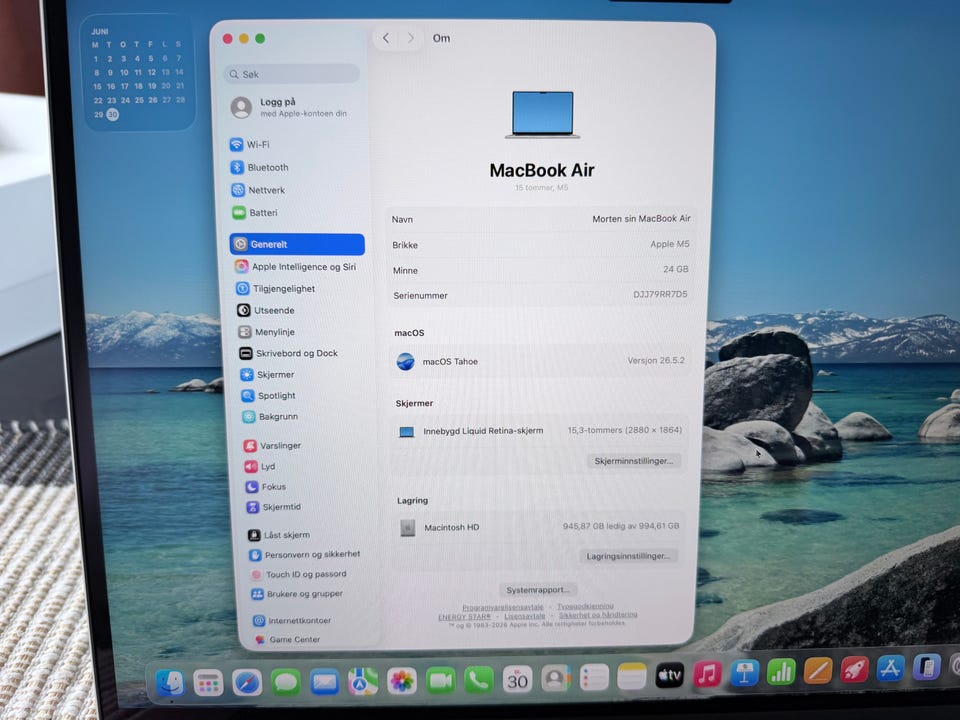This screenshot has height=720, width=960.
Task: Click the 'Versjon 26.5.2' text
Action: point(656,361)
